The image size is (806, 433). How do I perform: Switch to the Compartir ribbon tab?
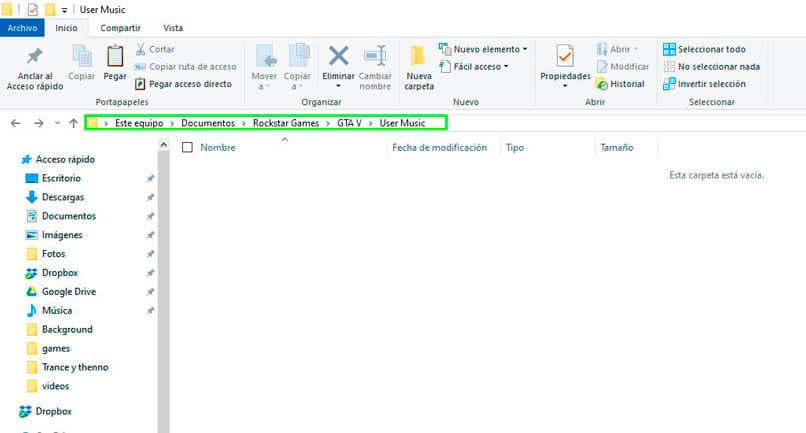tap(120, 28)
